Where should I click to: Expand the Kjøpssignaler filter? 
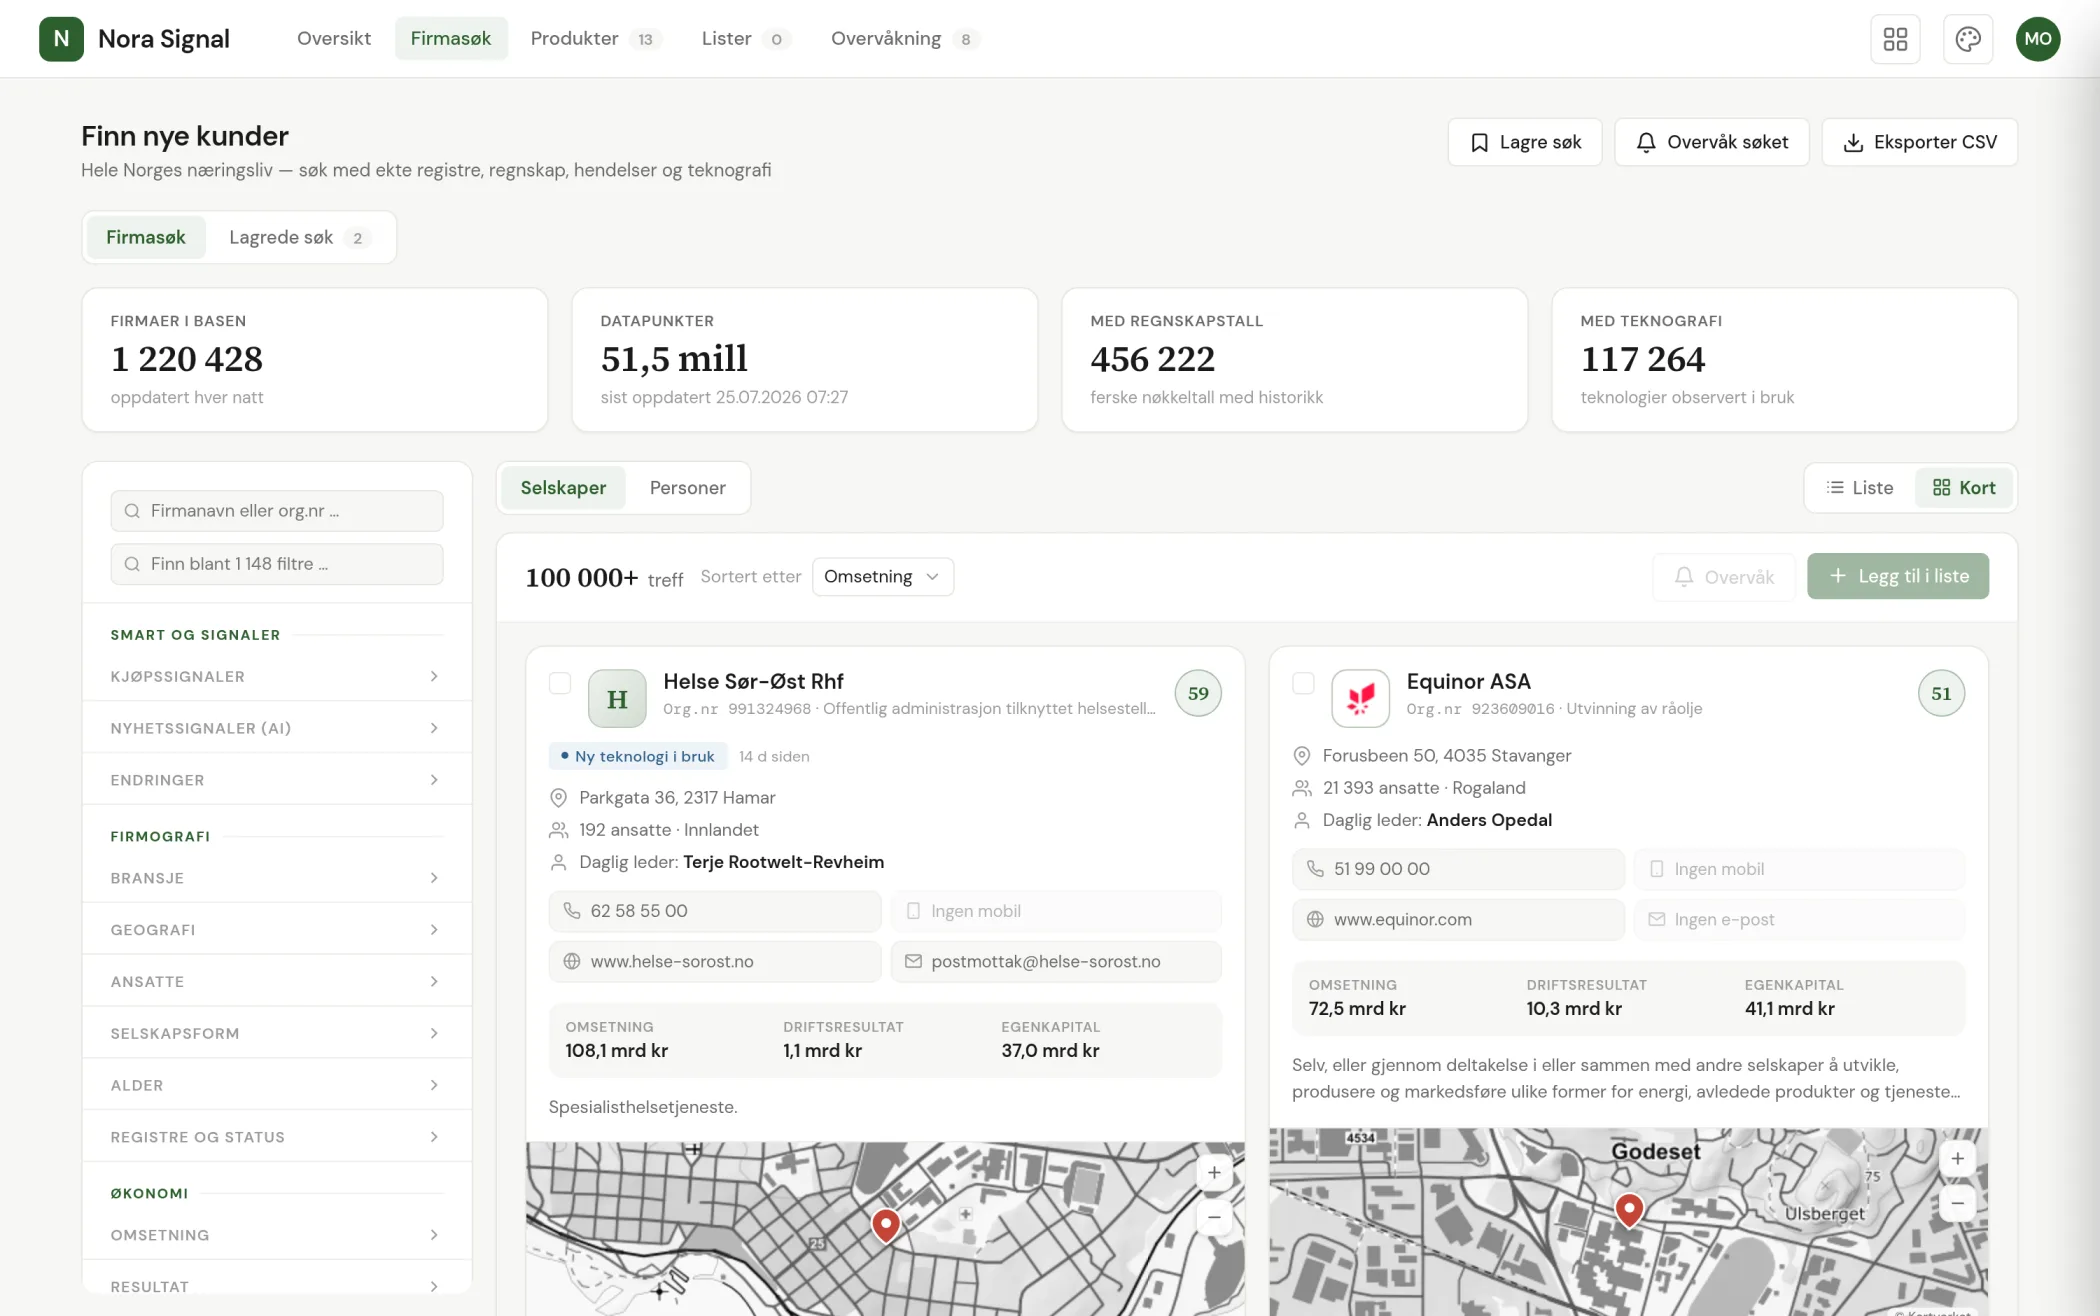click(277, 677)
